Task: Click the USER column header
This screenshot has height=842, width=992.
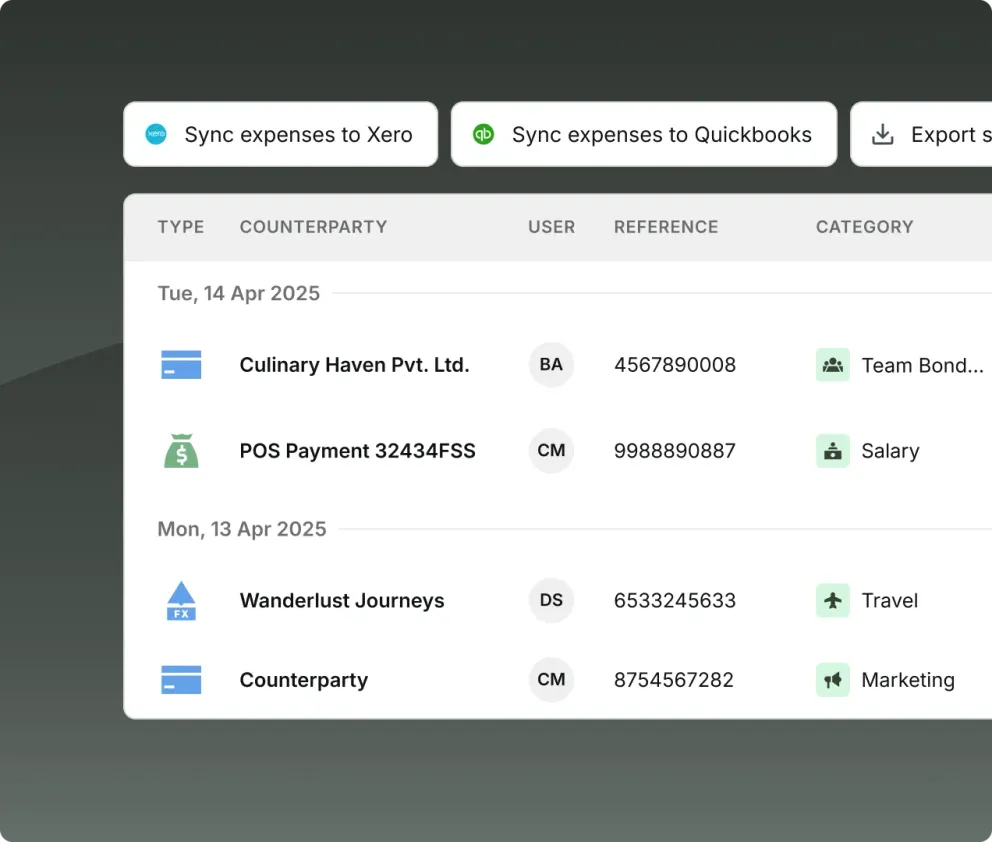Action: point(552,227)
